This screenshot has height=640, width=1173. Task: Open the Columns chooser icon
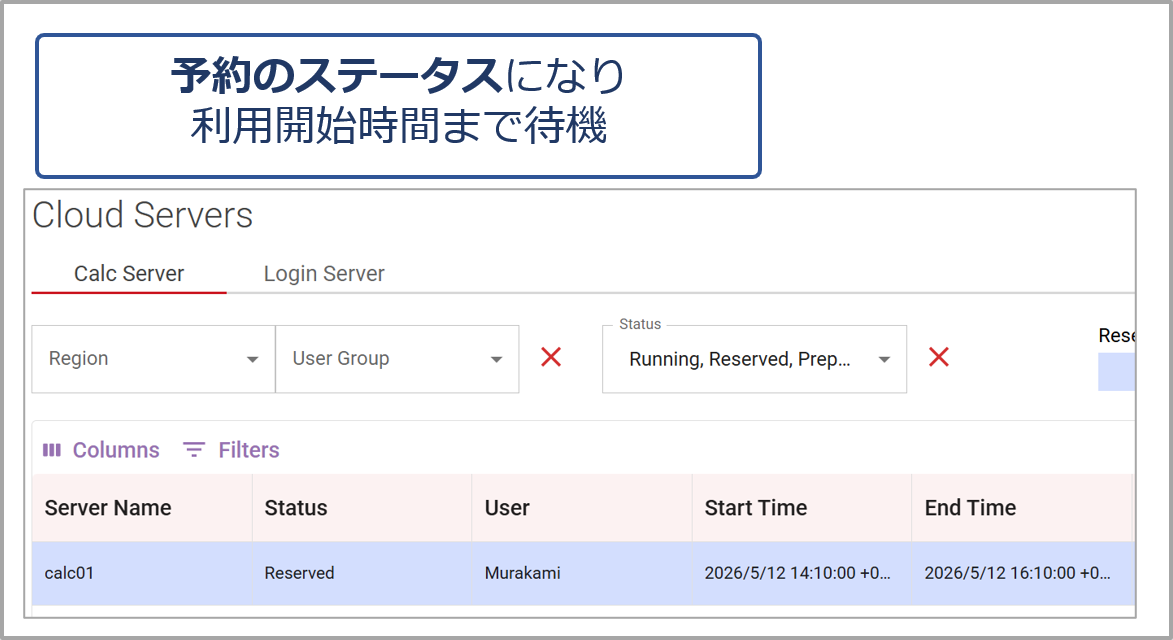point(52,450)
